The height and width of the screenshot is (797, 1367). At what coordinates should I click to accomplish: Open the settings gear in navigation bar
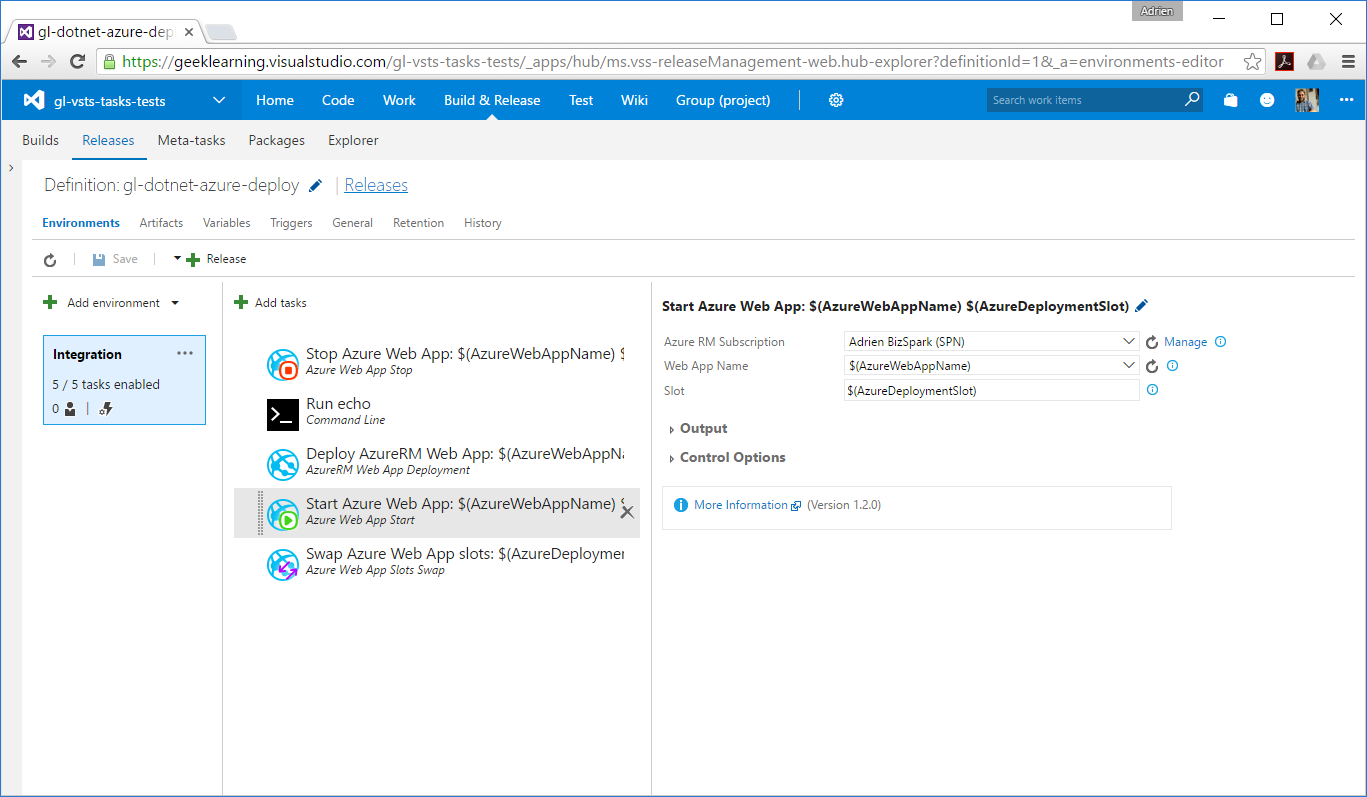pyautogui.click(x=837, y=100)
